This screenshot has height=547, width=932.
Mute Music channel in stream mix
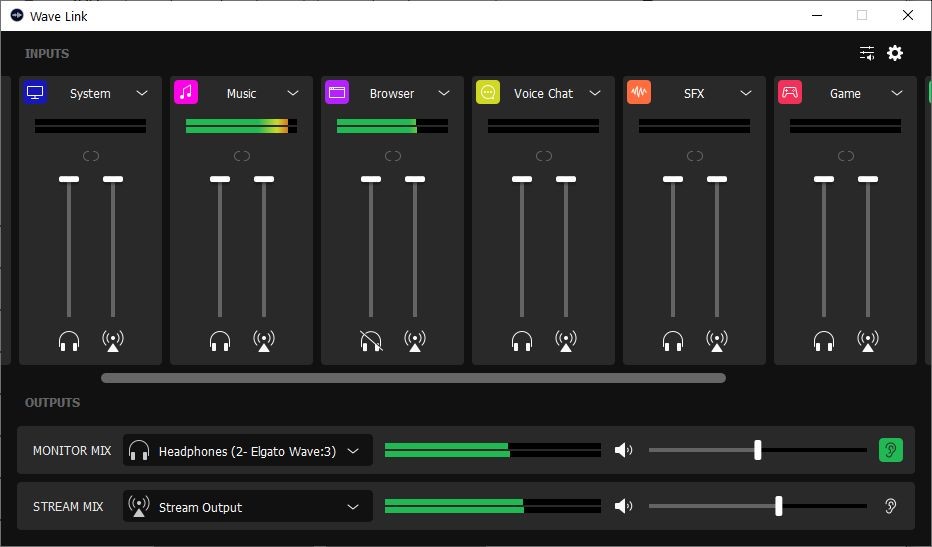[x=264, y=341]
